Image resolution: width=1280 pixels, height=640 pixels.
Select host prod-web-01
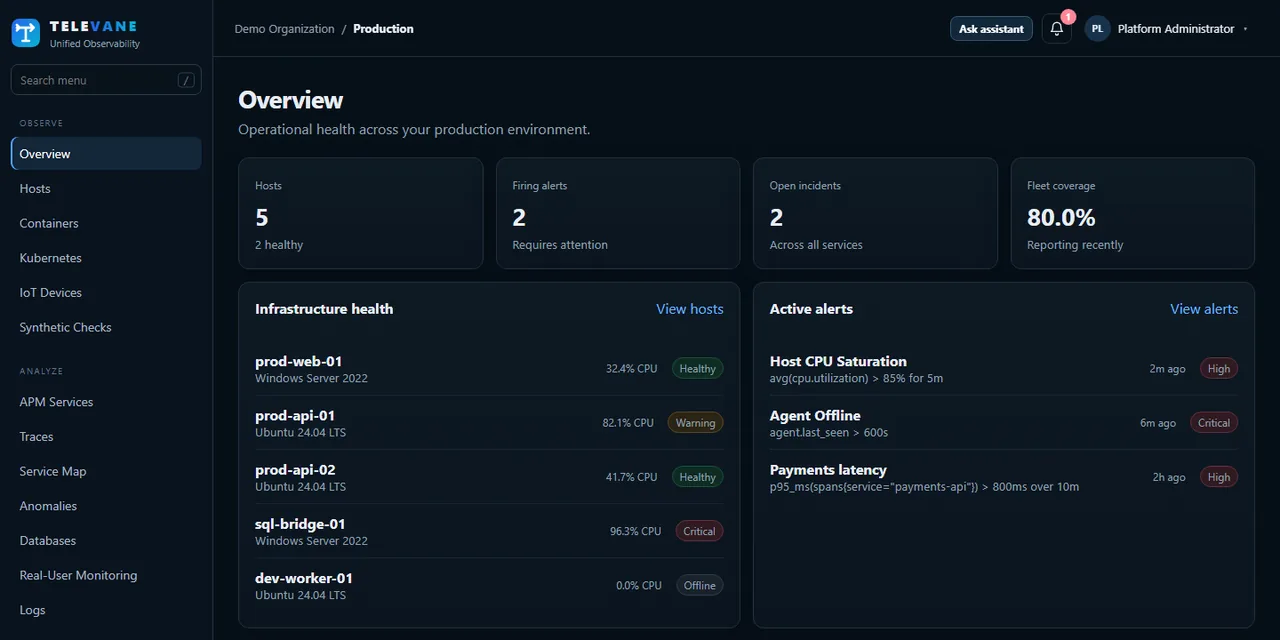coord(489,369)
